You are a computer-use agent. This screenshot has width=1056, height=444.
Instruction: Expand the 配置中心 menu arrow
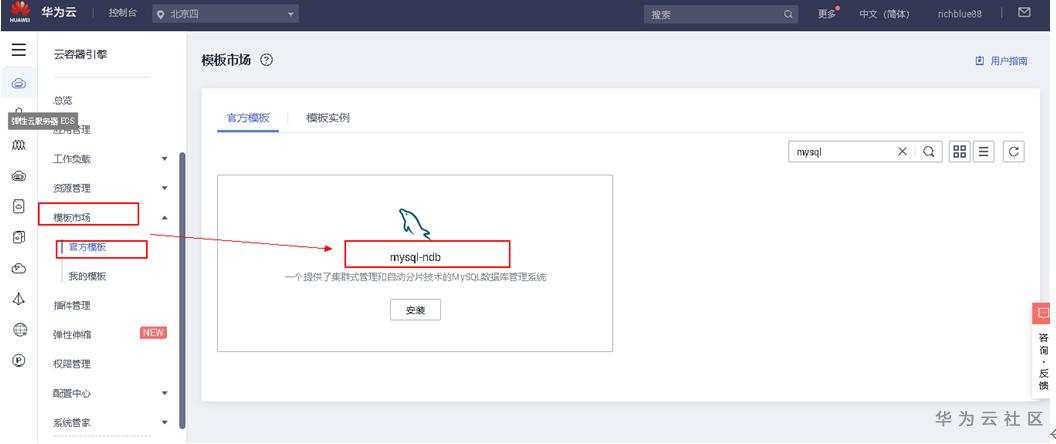click(x=164, y=393)
